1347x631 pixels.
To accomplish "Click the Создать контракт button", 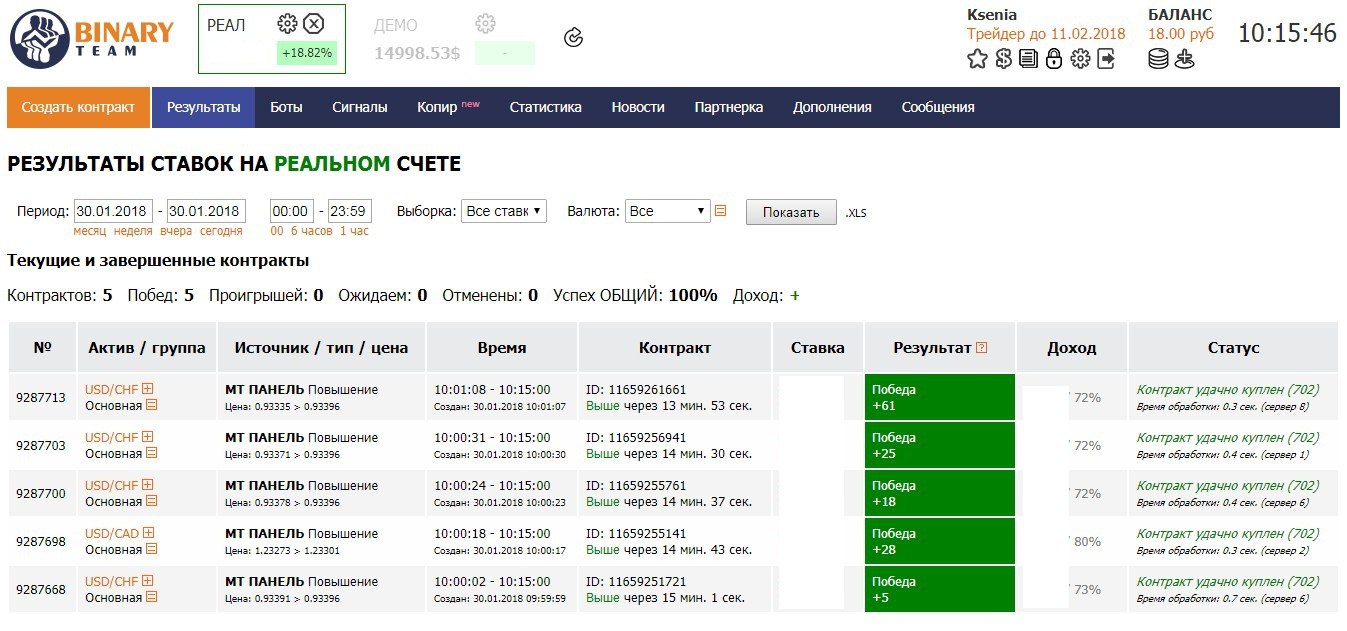I will 78,107.
